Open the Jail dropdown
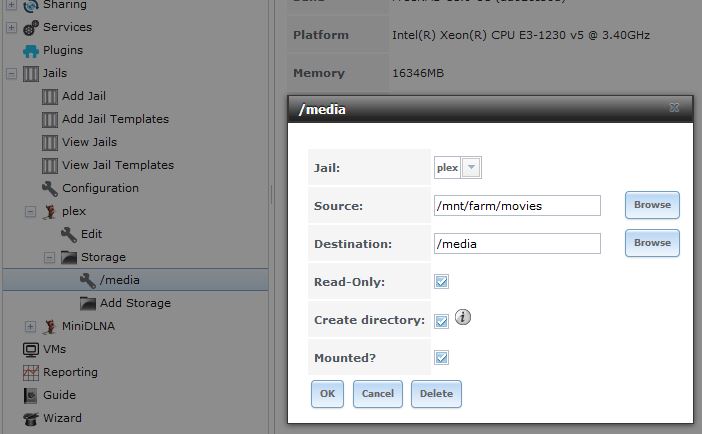702x434 pixels. click(x=472, y=168)
